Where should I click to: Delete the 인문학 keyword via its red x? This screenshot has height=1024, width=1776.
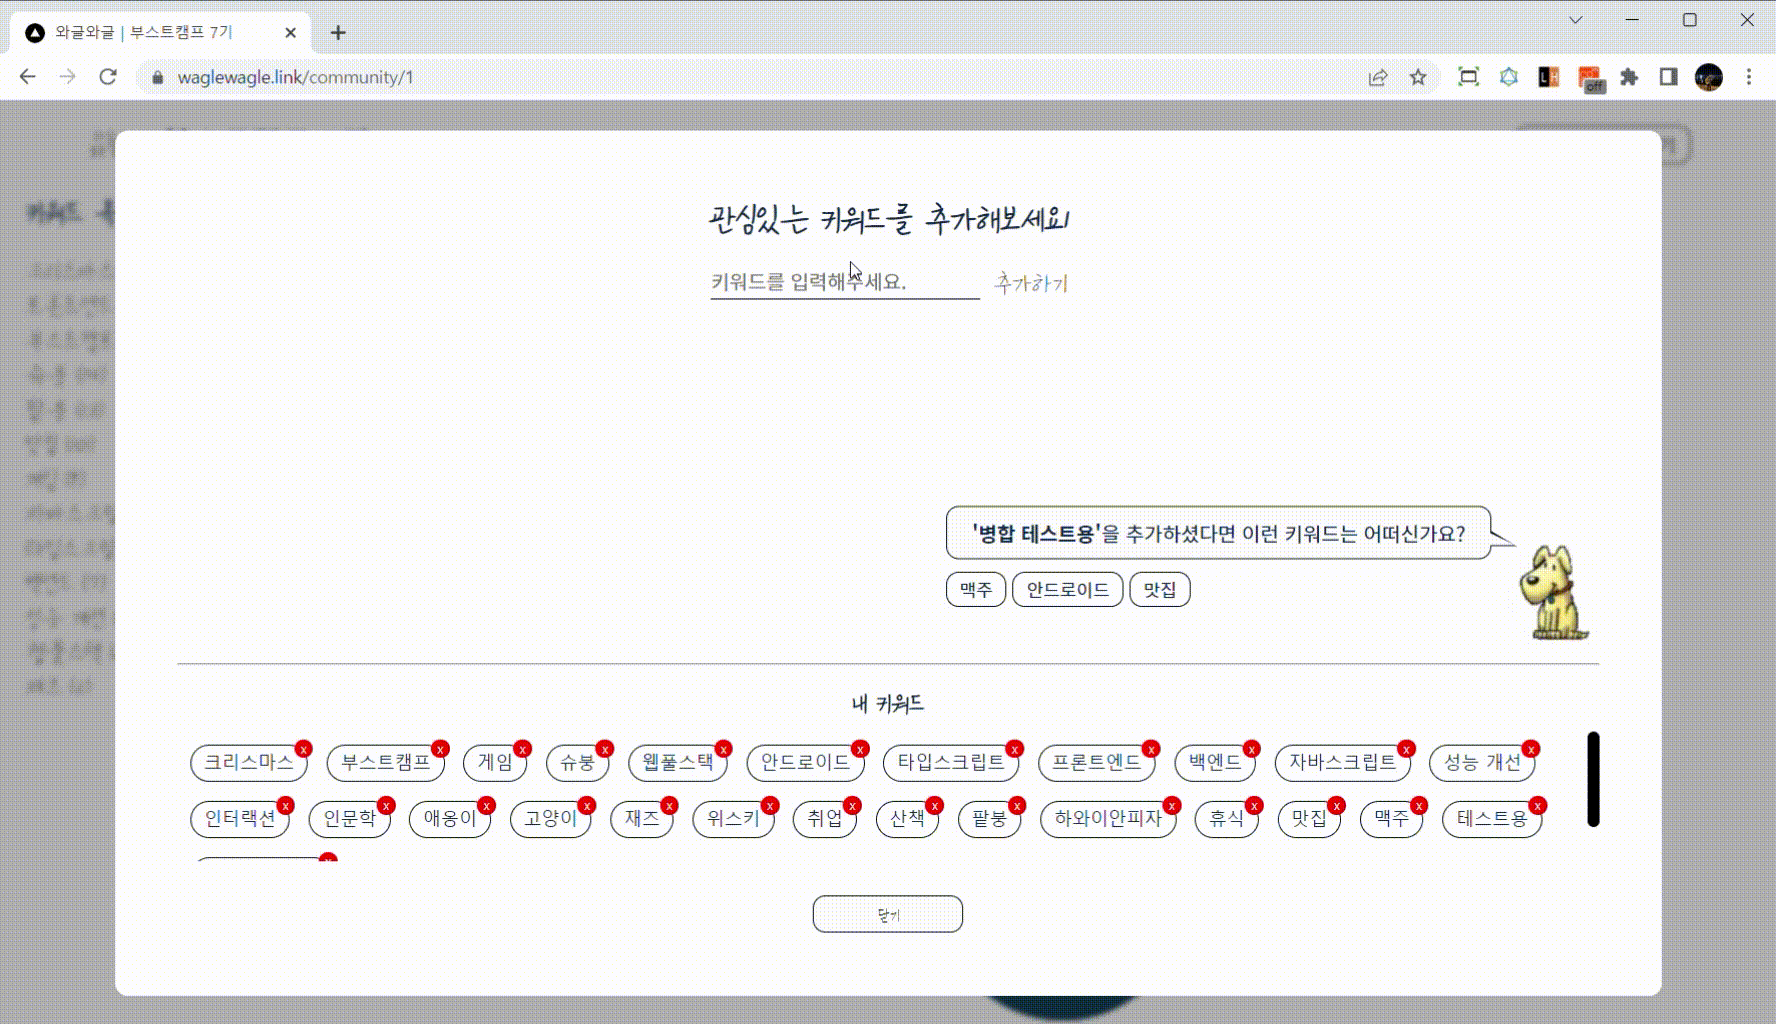pos(386,806)
